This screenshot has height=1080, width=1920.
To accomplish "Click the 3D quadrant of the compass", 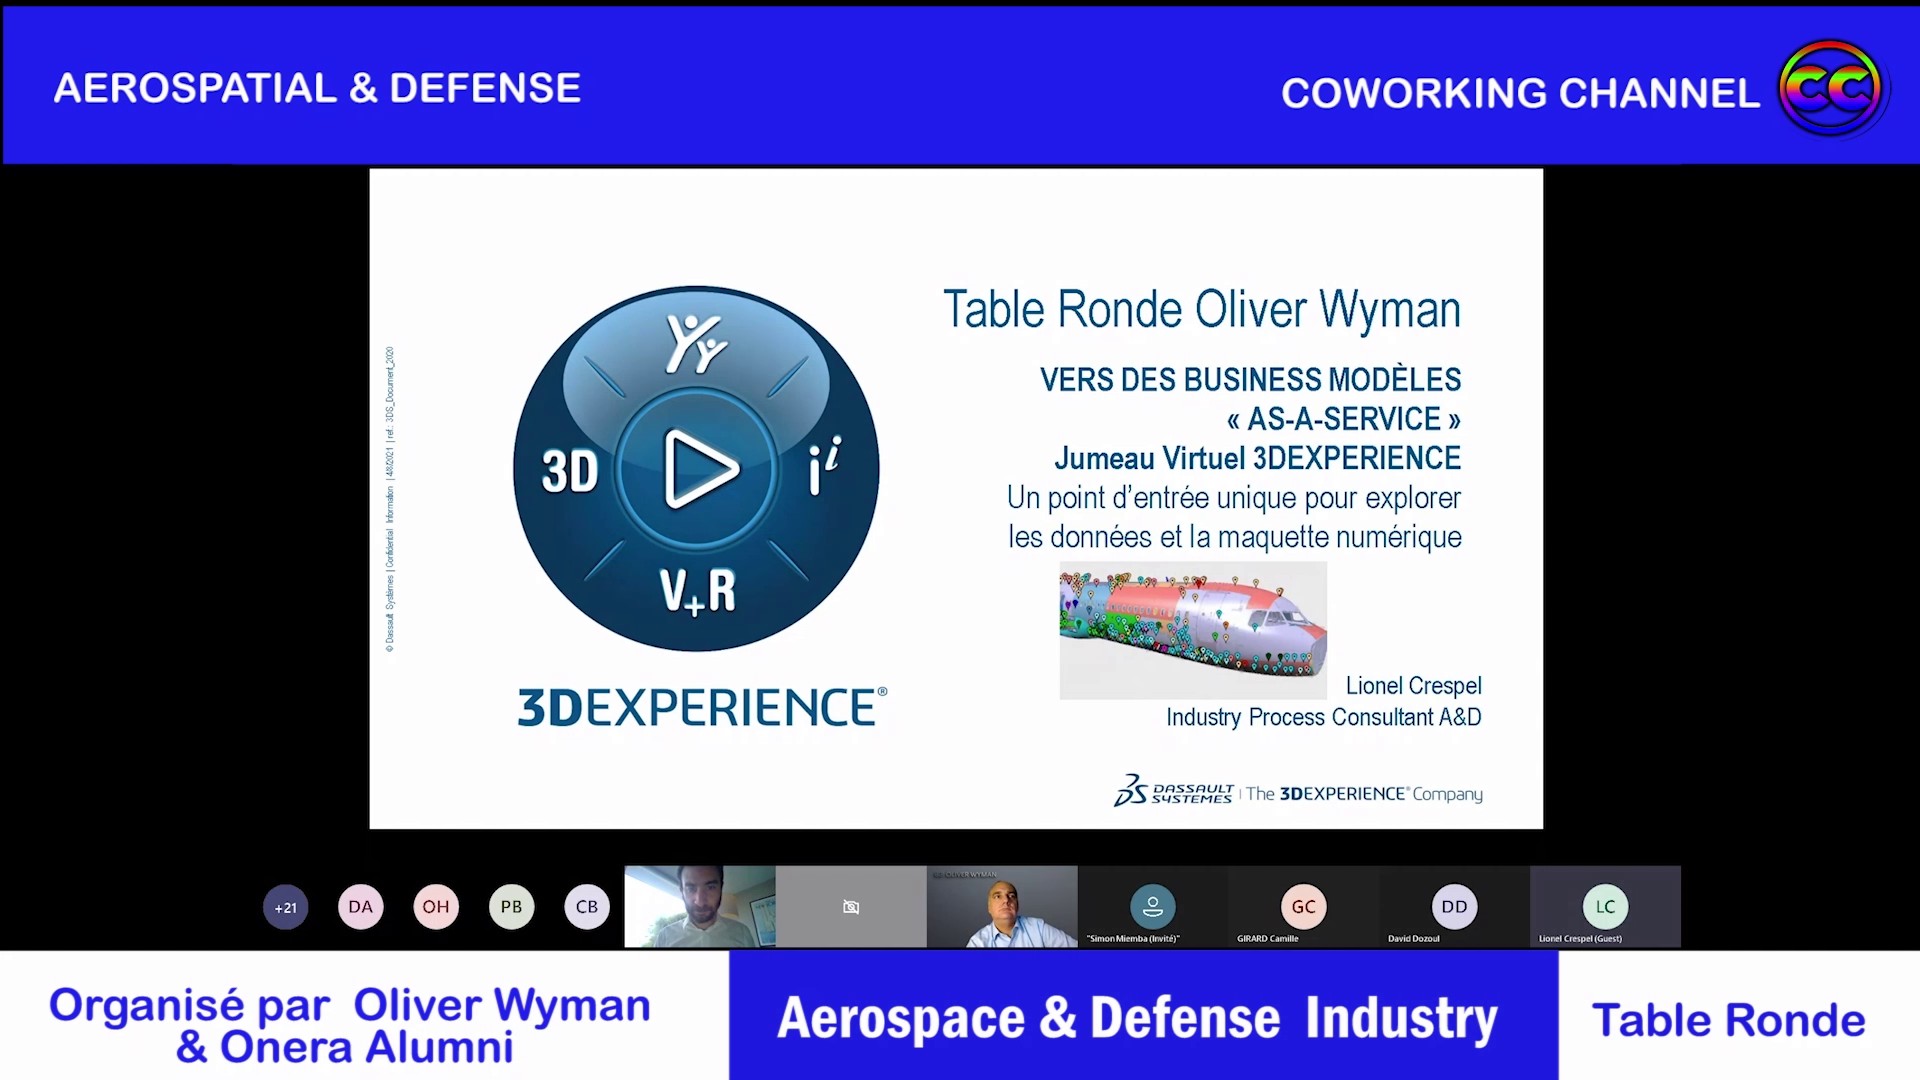I will tap(570, 471).
